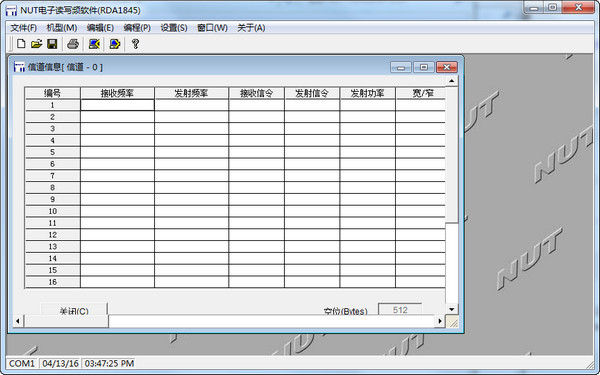Click the 发射频率 column header

(x=191, y=93)
